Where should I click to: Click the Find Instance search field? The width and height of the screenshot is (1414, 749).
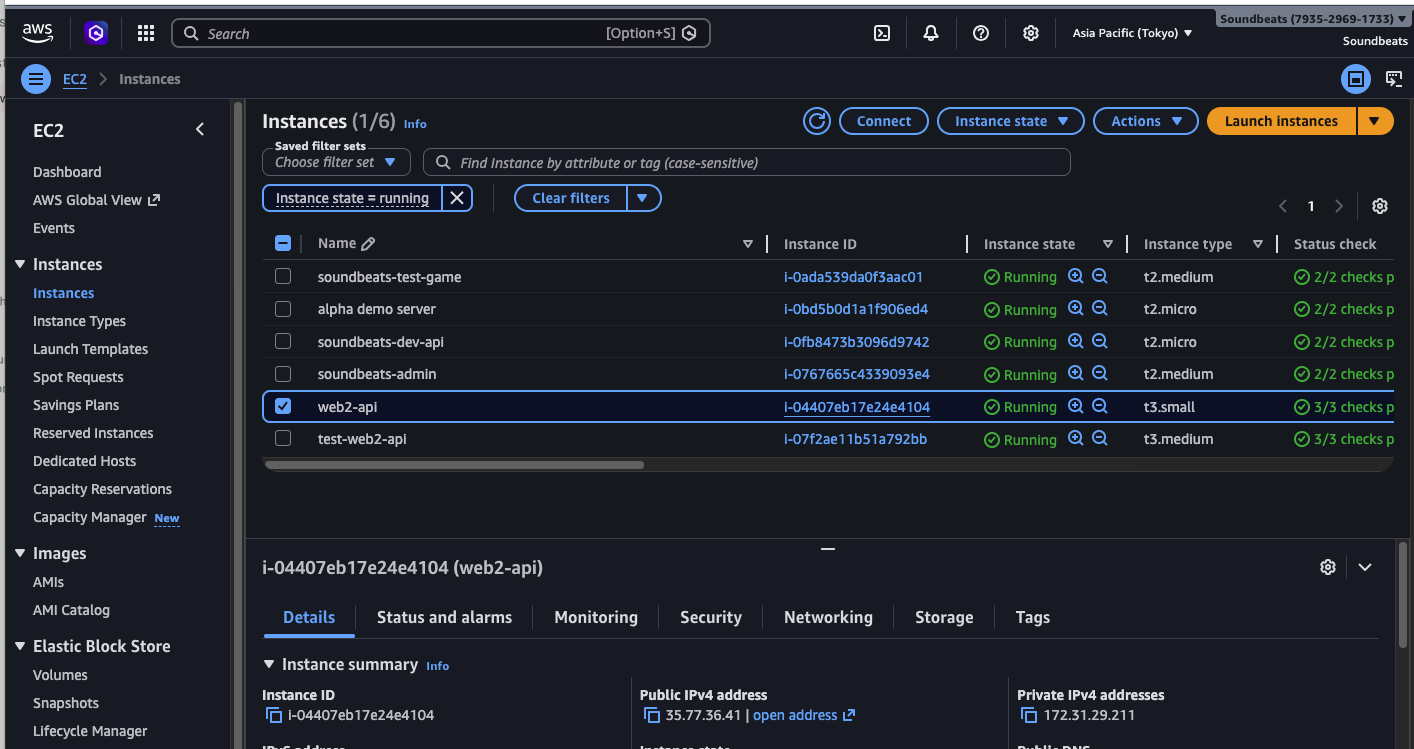point(747,162)
